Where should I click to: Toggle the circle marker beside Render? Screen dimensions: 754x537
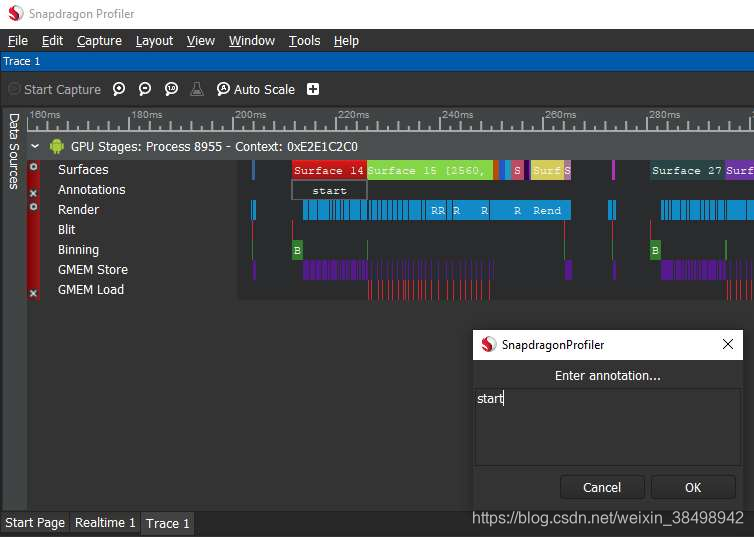pos(33,207)
